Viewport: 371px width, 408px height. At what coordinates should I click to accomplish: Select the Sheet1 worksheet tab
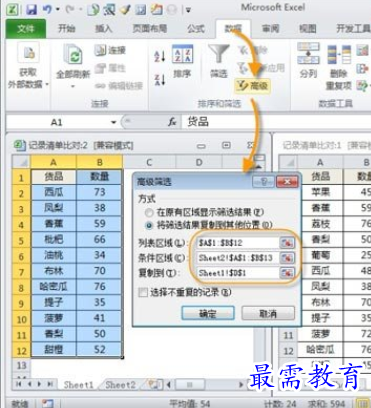[79, 385]
